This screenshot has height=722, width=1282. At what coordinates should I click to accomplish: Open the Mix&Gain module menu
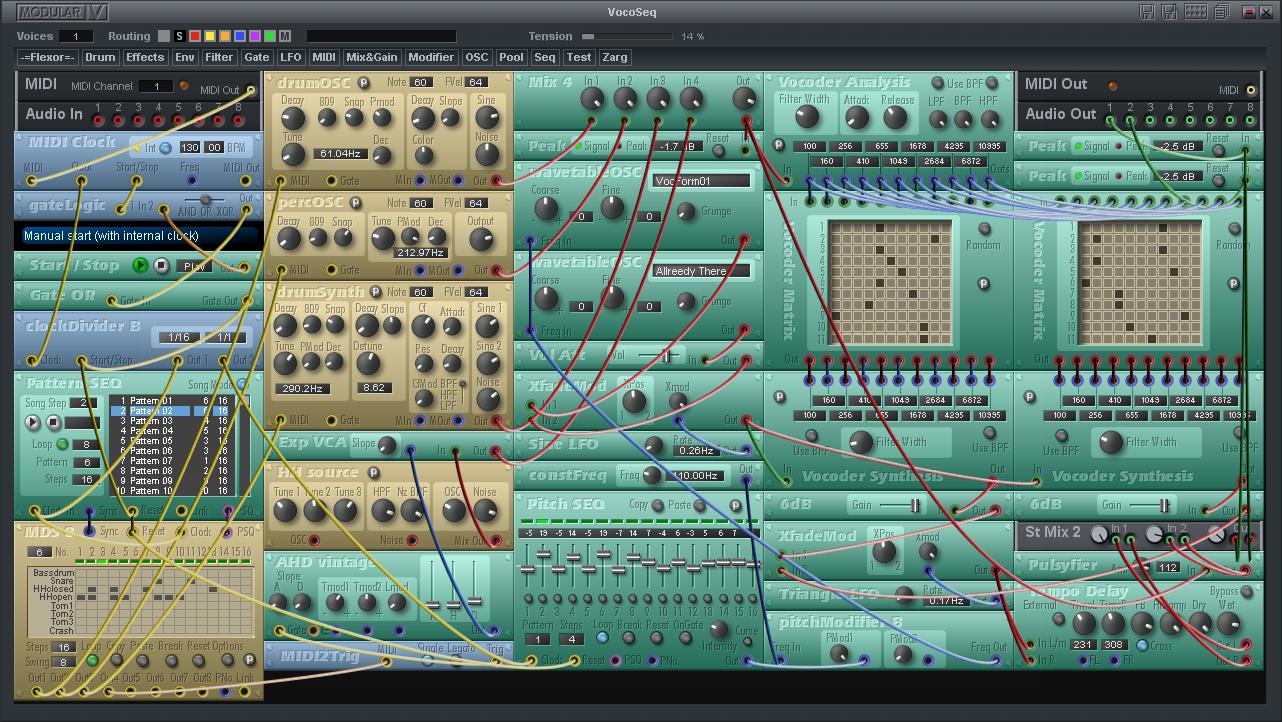point(372,58)
